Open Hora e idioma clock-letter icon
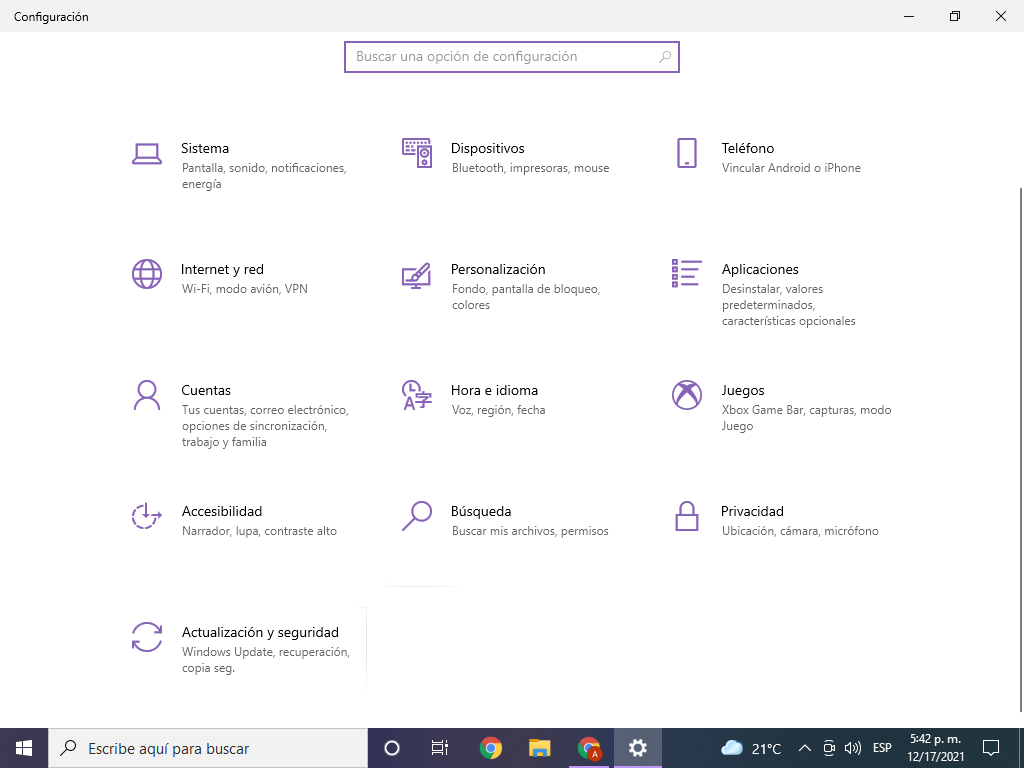The height and width of the screenshot is (768, 1024). (x=417, y=395)
